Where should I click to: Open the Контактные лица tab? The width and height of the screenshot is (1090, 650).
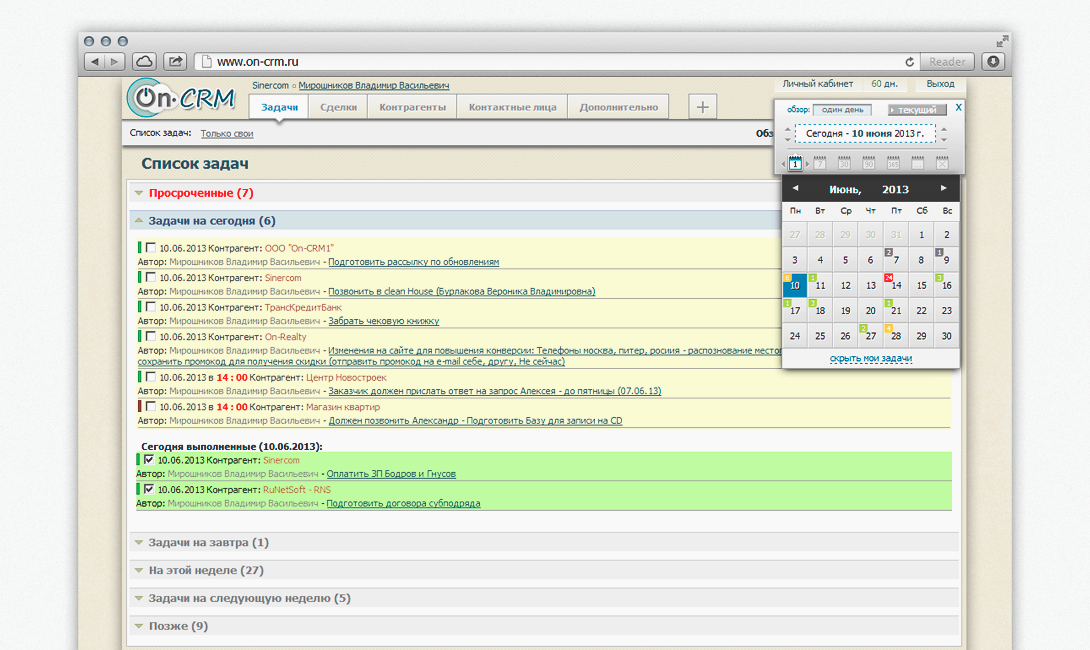point(512,107)
